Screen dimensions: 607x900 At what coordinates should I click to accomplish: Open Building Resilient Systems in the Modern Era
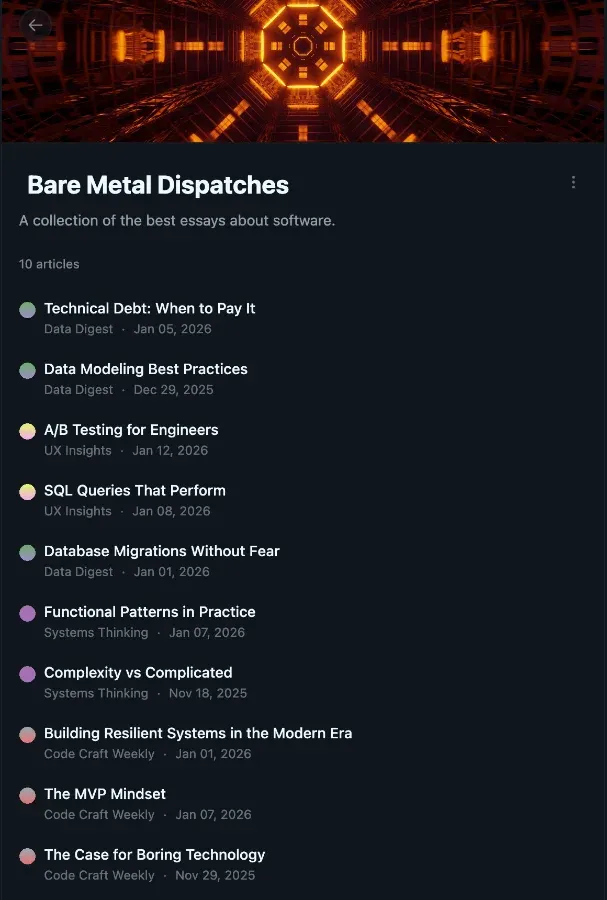point(197,733)
